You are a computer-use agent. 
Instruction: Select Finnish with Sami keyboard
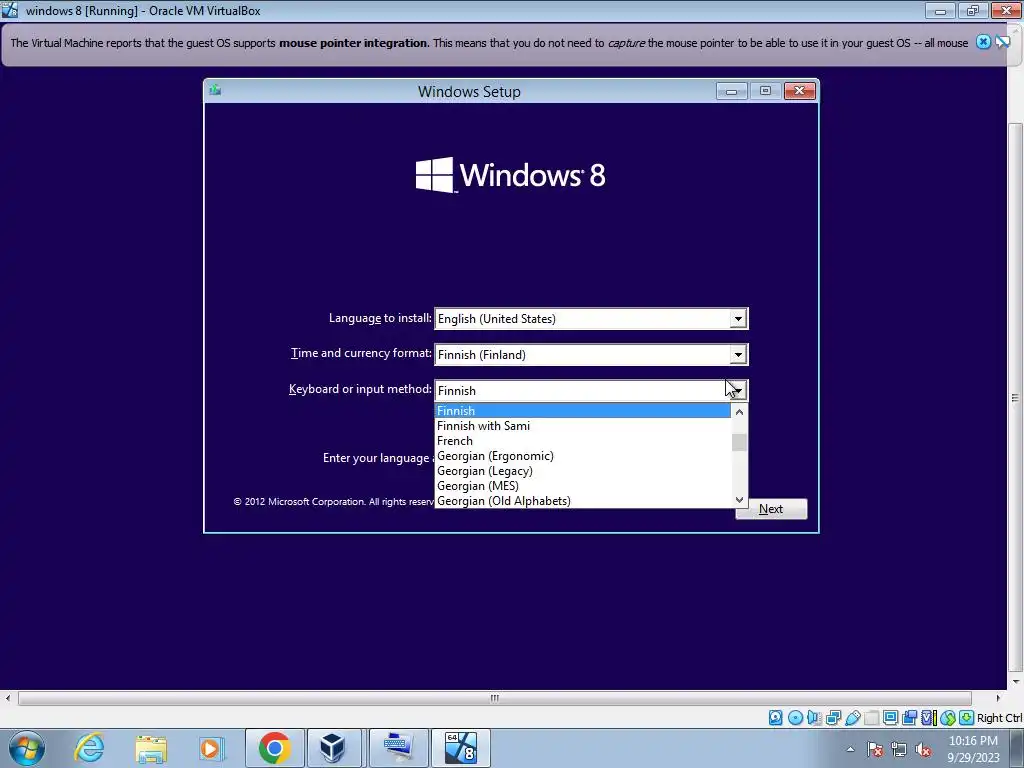click(x=583, y=426)
